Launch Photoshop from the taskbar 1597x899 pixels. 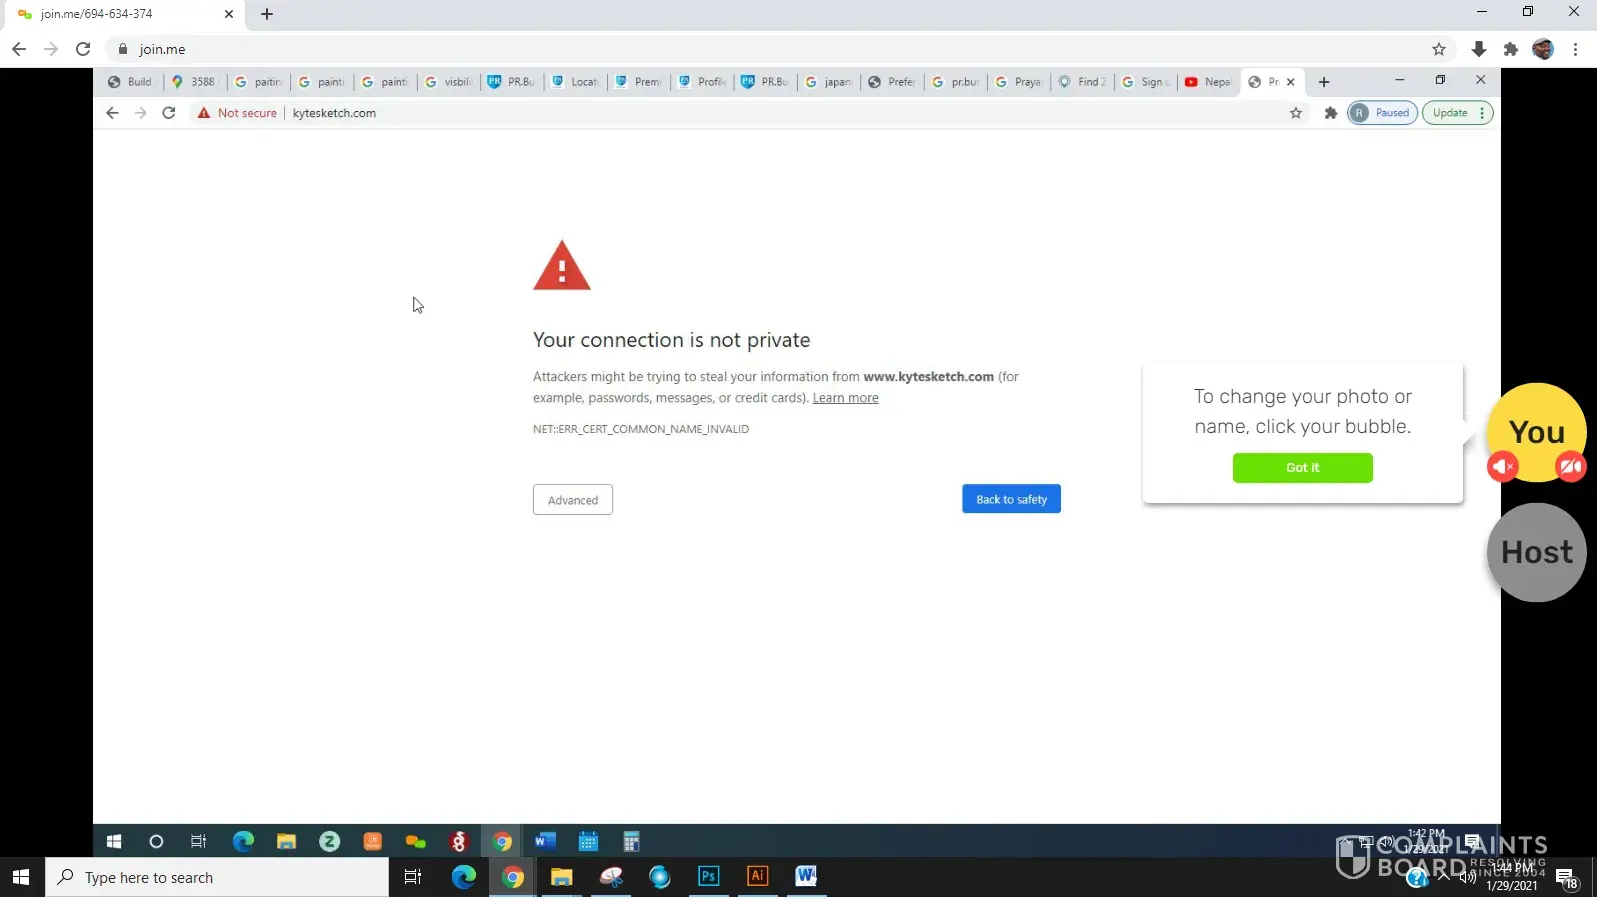click(x=708, y=877)
